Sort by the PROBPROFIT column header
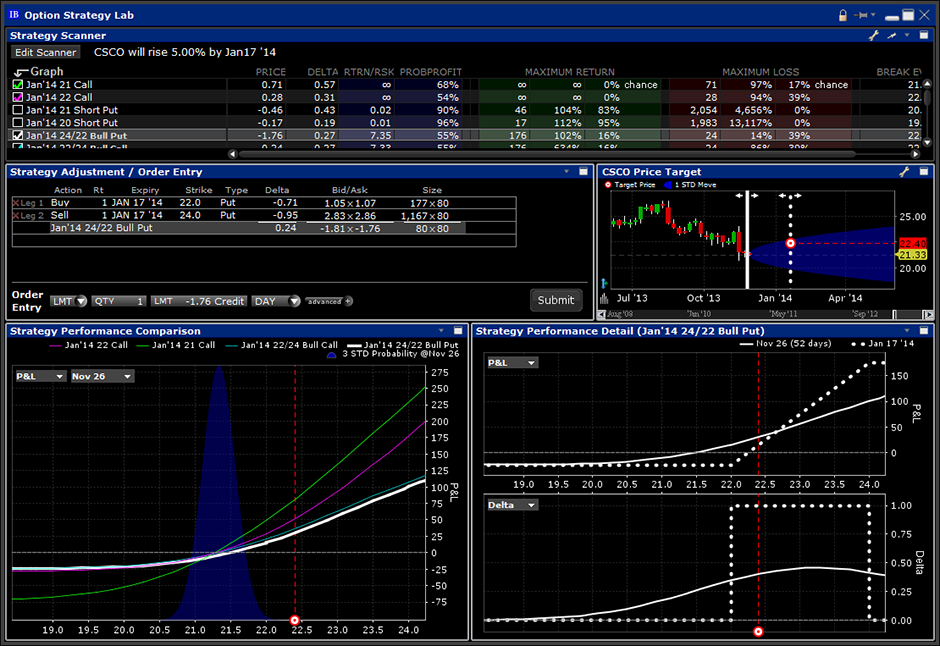The width and height of the screenshot is (940, 646). [430, 72]
